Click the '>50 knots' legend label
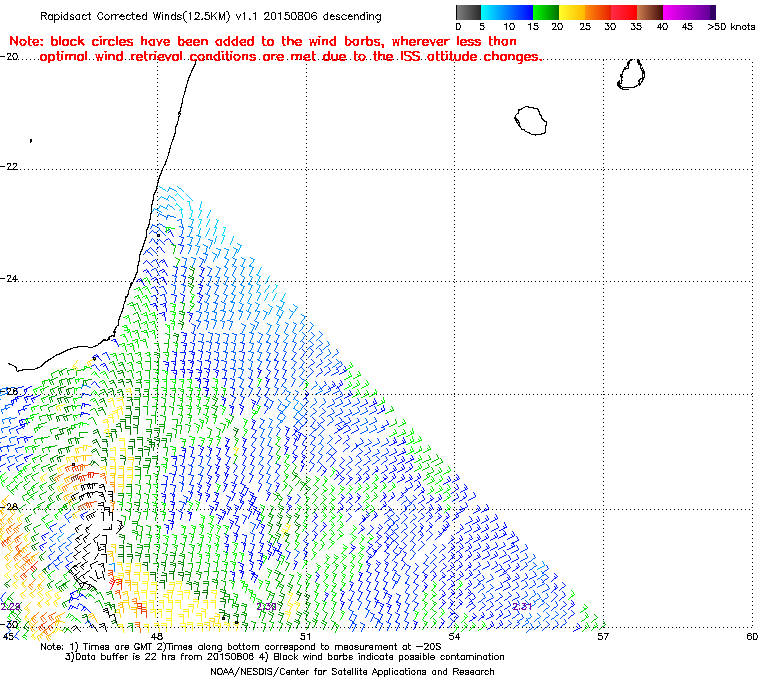The height and width of the screenshot is (688, 760). click(731, 27)
